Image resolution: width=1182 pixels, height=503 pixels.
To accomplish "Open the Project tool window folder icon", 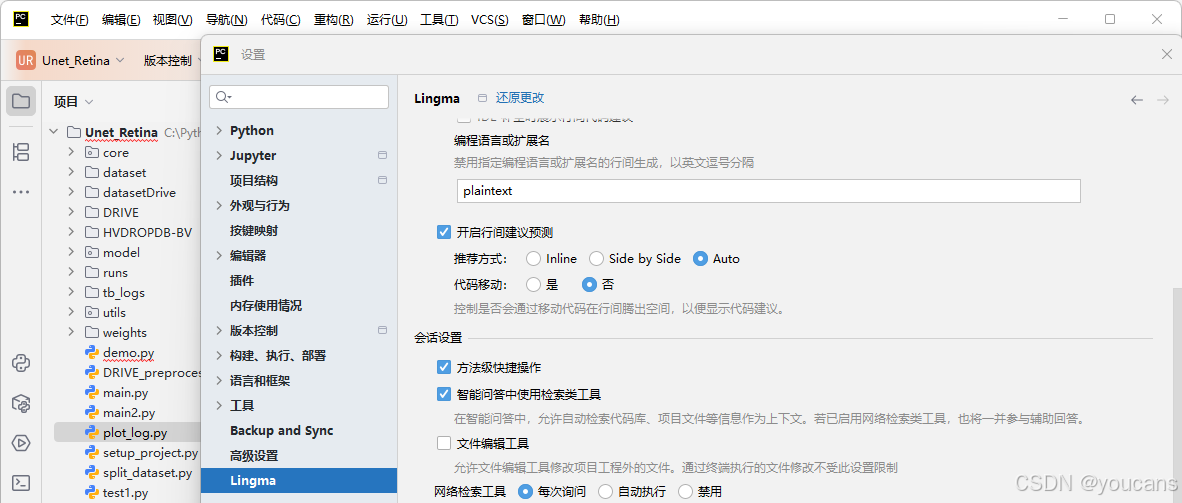I will [x=21, y=101].
